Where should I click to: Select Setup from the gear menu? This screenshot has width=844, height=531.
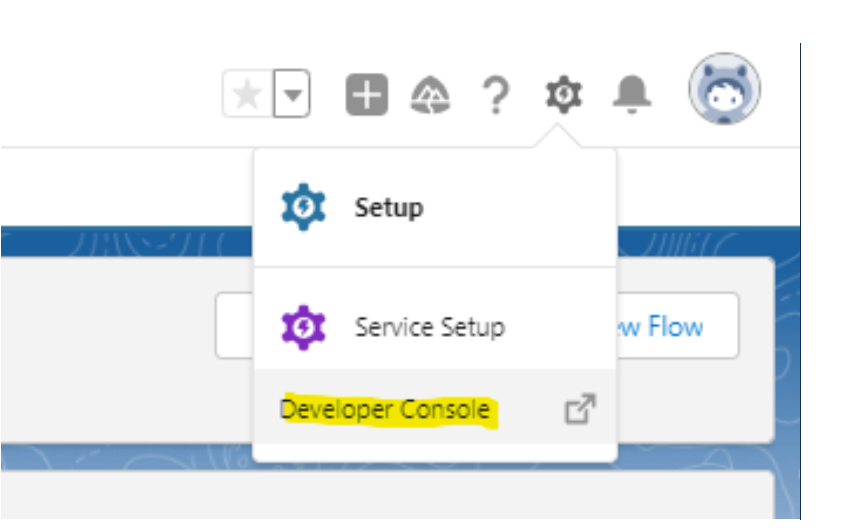(388, 208)
